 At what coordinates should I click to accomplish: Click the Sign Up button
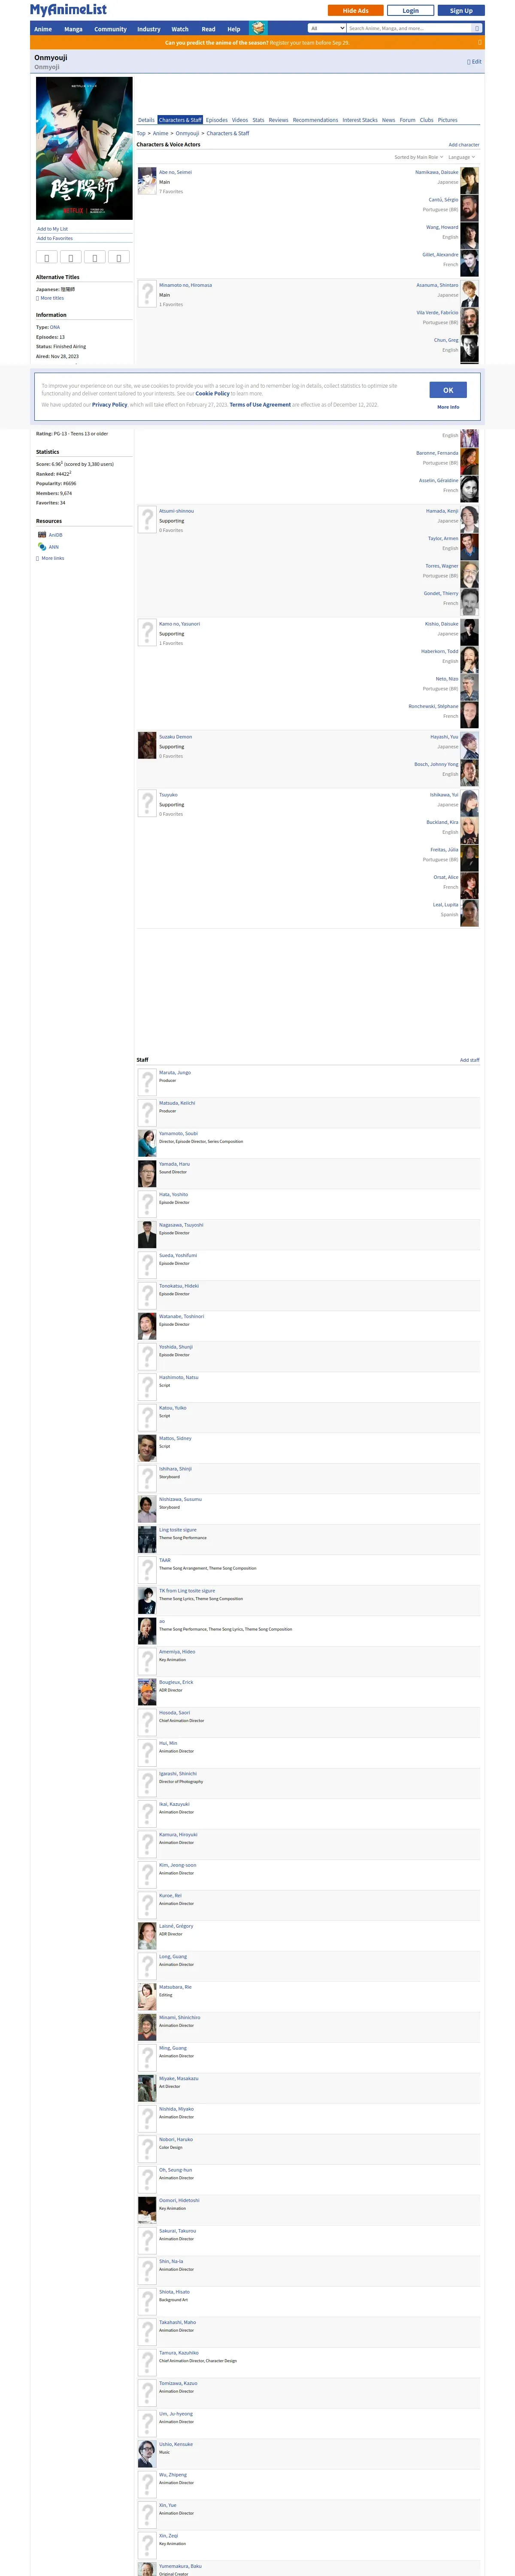pos(461,10)
